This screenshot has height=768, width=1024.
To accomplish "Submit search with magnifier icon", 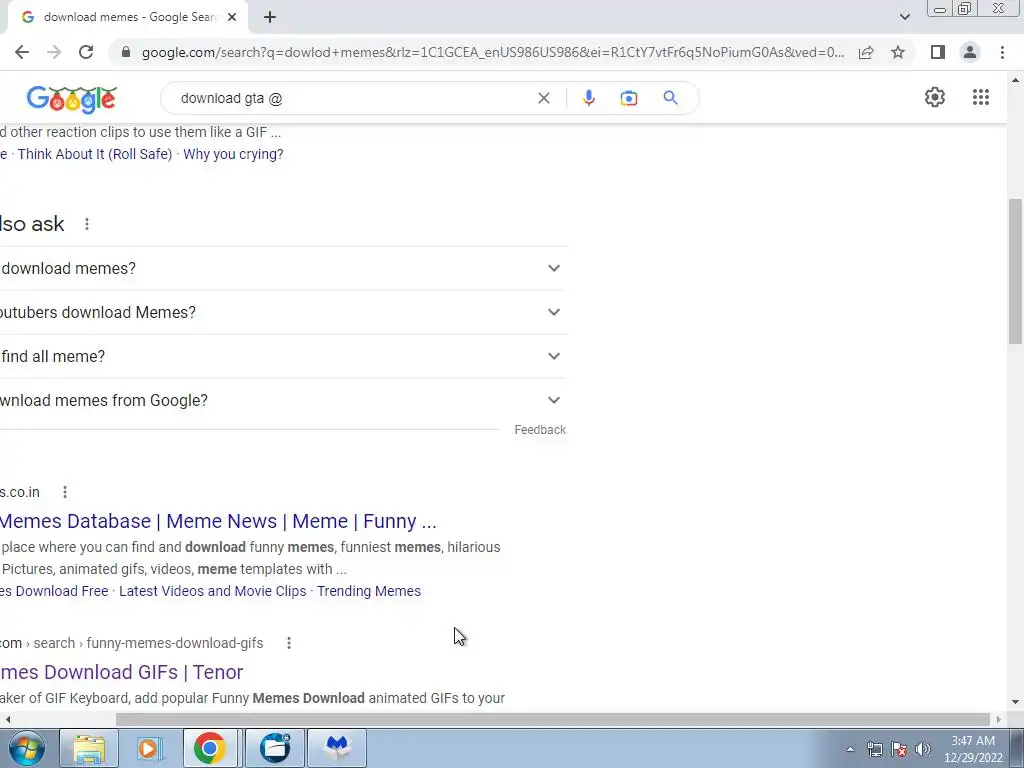I will [x=670, y=98].
